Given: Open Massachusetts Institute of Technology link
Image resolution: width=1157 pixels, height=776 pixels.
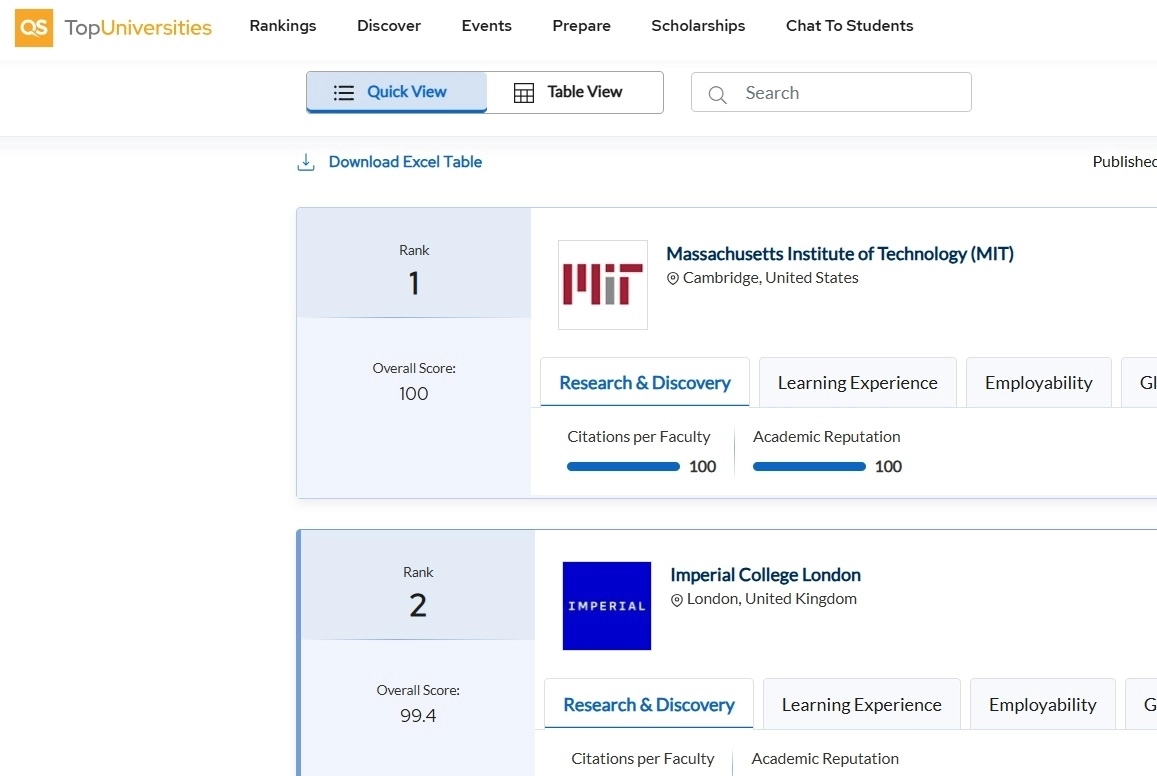Looking at the screenshot, I should coord(839,254).
